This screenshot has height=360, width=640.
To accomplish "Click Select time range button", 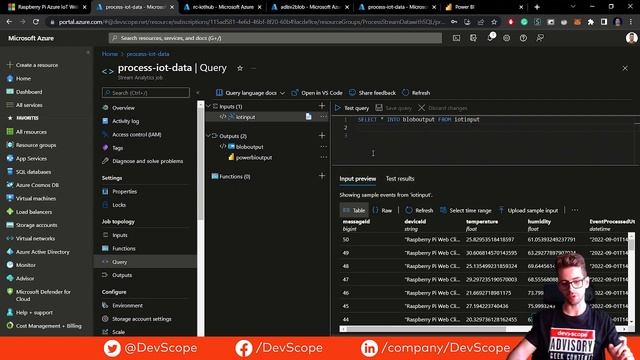I will coord(466,210).
